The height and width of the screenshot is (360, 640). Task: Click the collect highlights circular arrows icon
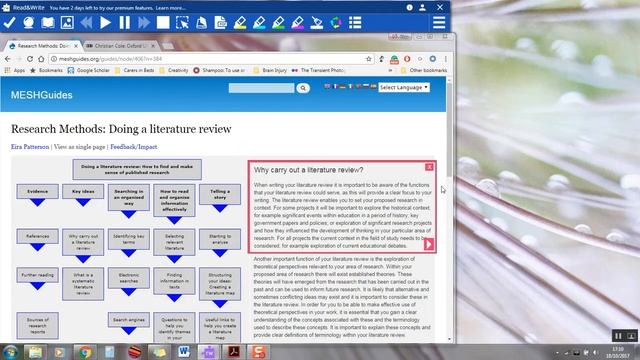(x=336, y=23)
